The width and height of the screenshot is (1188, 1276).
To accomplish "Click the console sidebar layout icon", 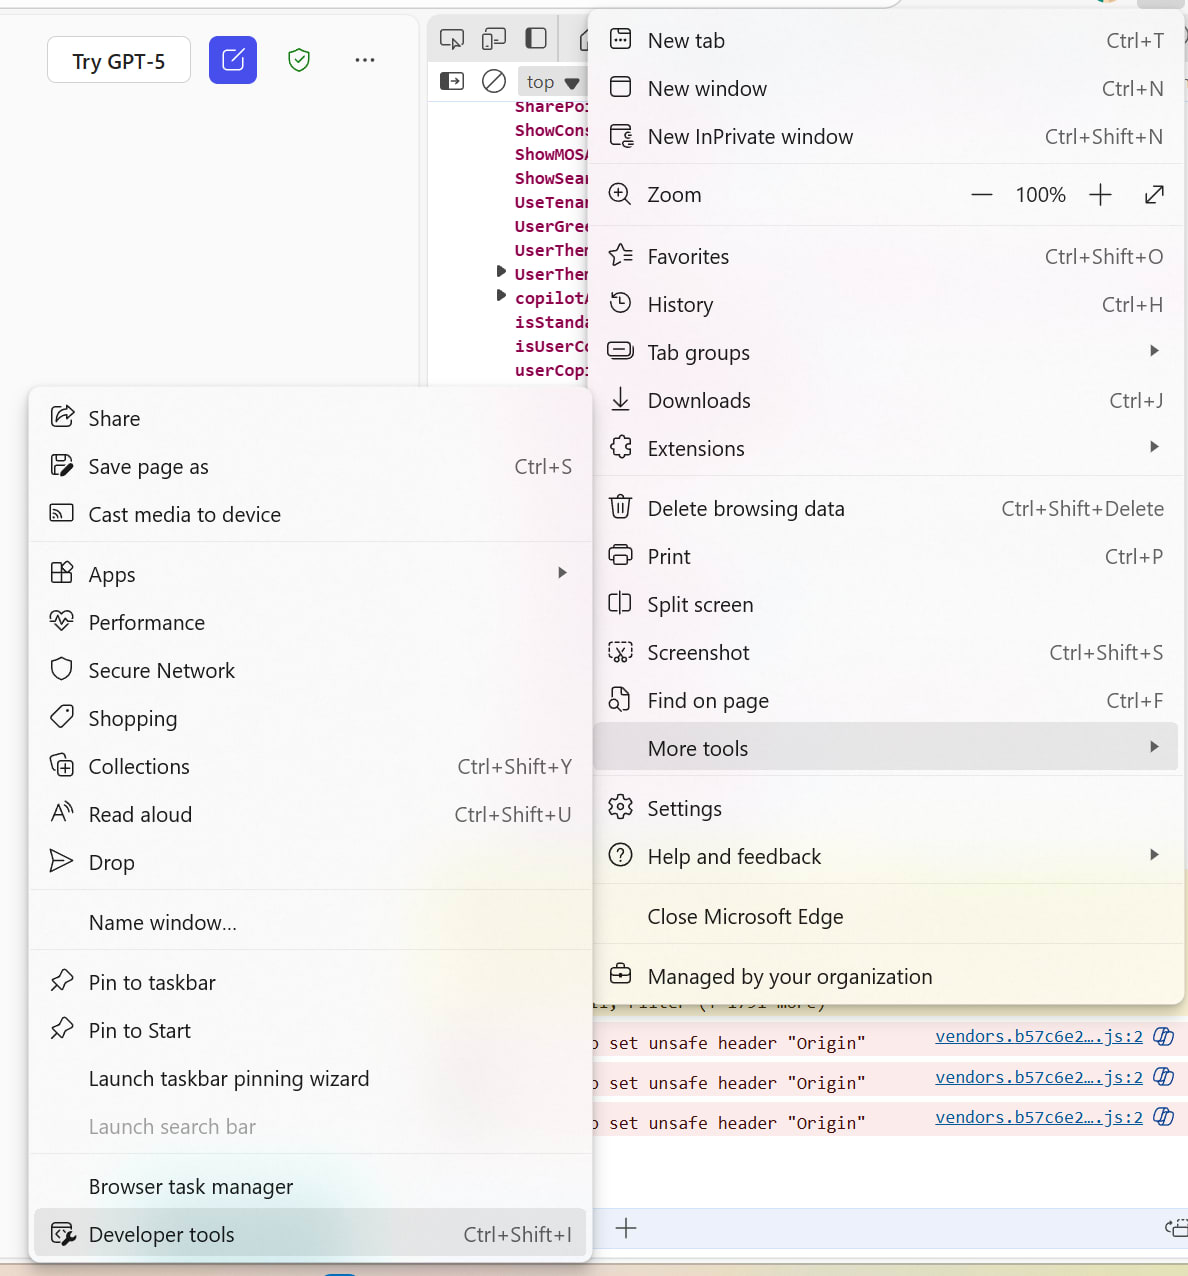I will point(452,81).
